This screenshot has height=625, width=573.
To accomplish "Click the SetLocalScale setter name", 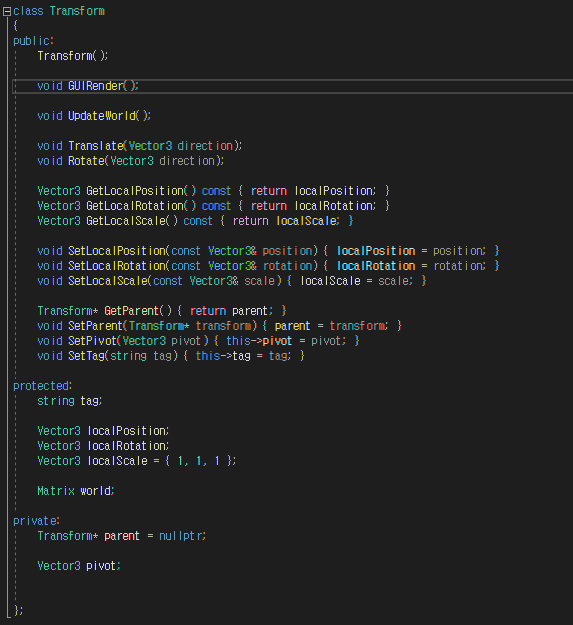I will tap(108, 281).
